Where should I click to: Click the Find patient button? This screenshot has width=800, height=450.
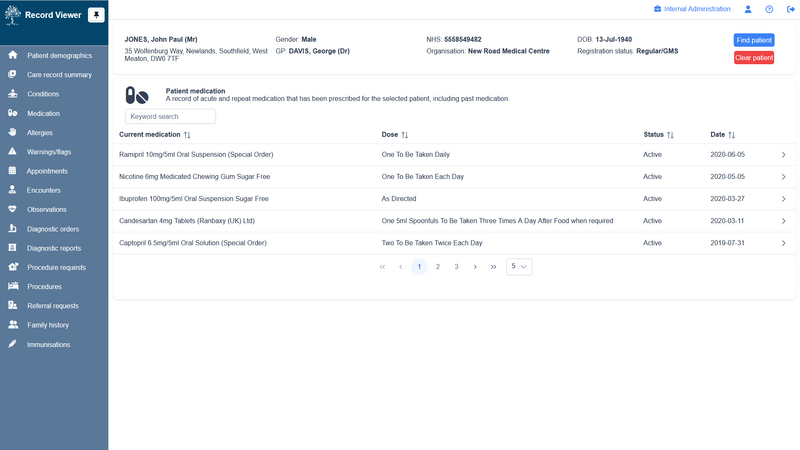click(x=754, y=40)
